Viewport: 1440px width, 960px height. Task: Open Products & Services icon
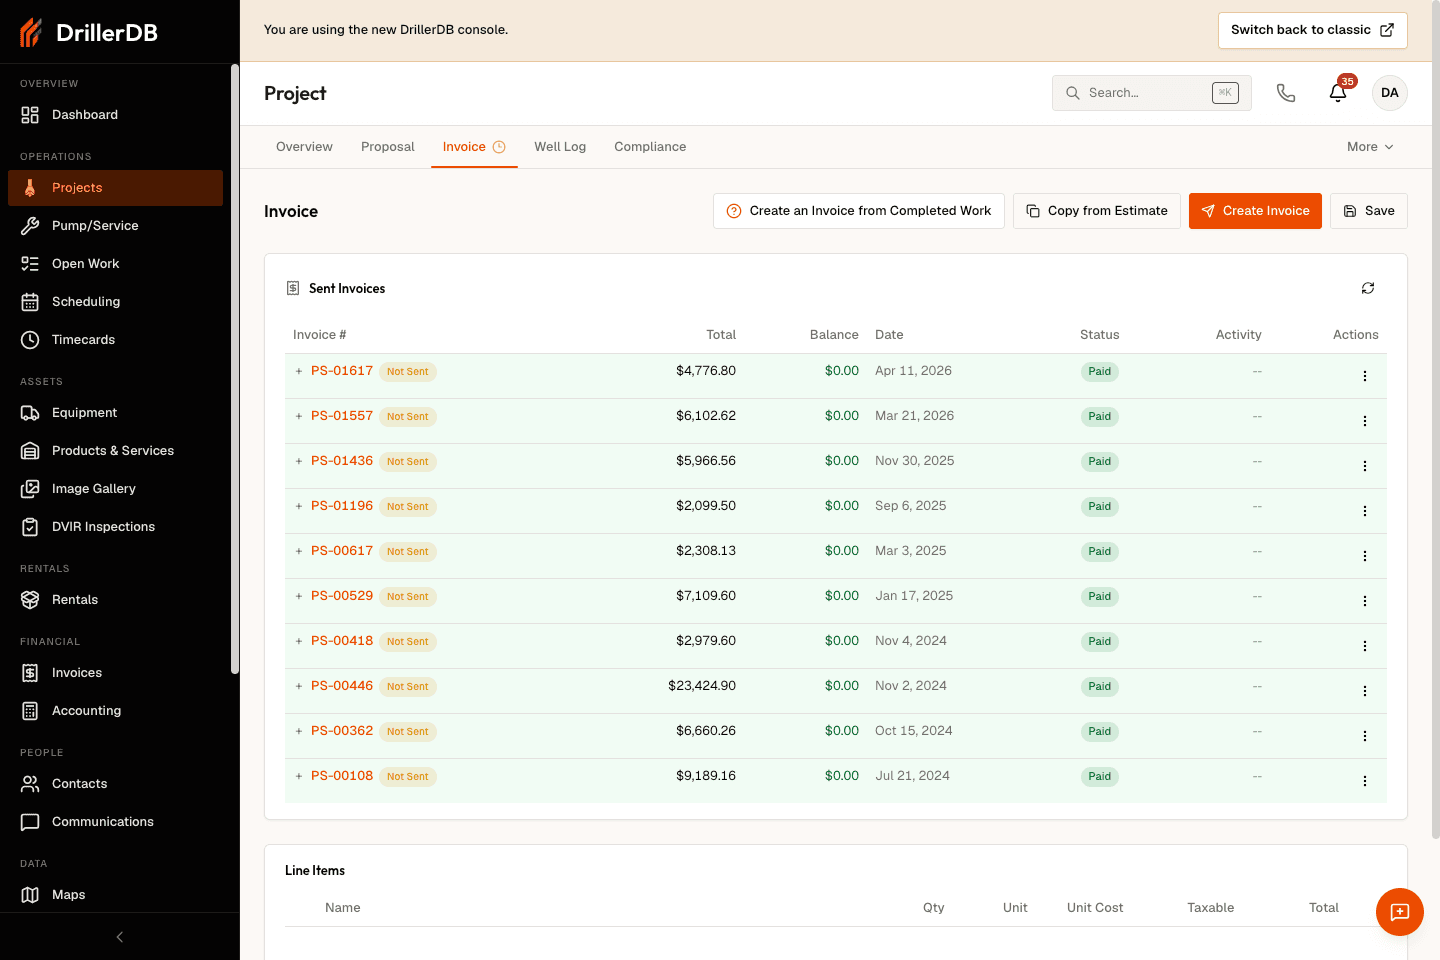click(x=30, y=451)
